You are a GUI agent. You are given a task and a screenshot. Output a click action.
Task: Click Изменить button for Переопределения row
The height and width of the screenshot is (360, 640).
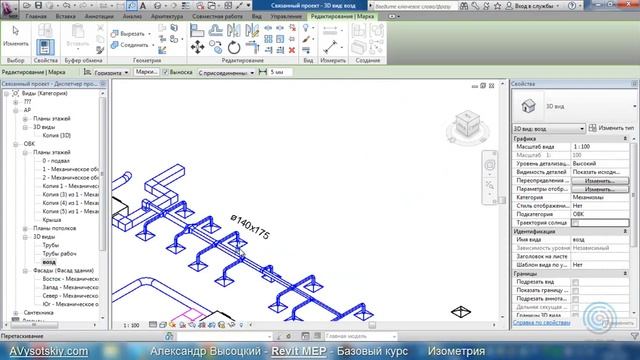[600, 180]
